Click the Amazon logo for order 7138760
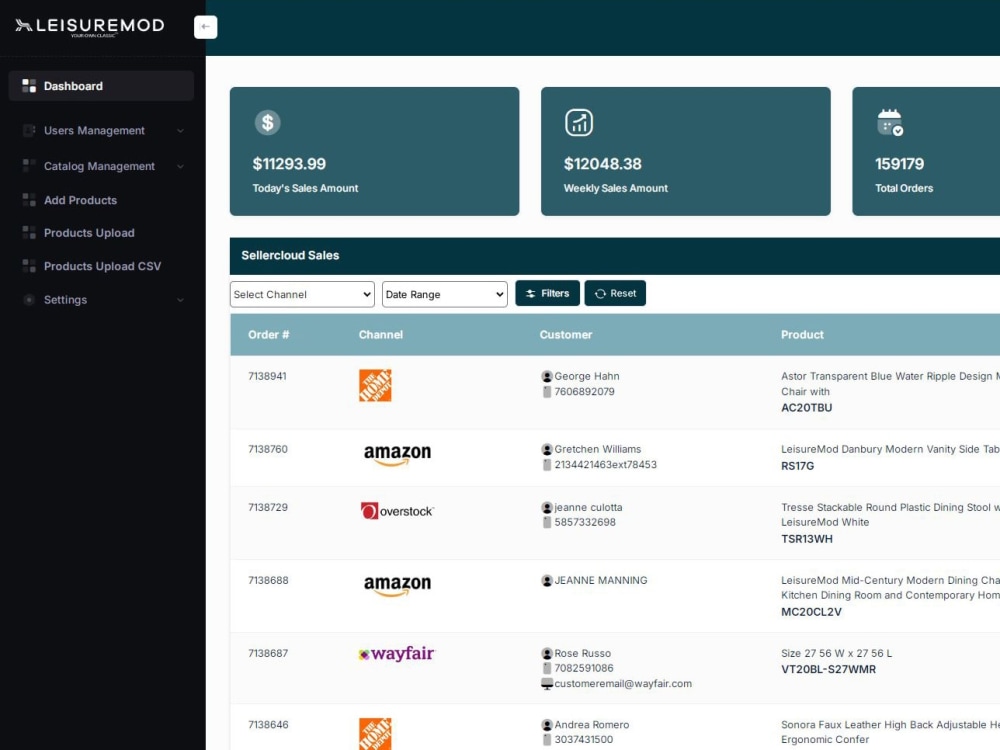Viewport: 1000px width, 750px height. pyautogui.click(x=397, y=455)
